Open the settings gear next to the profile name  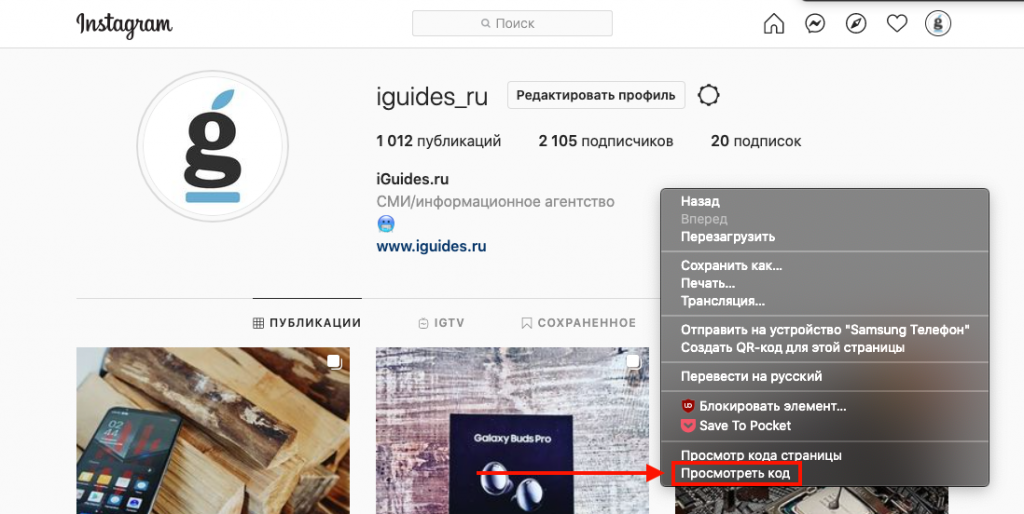tap(709, 95)
